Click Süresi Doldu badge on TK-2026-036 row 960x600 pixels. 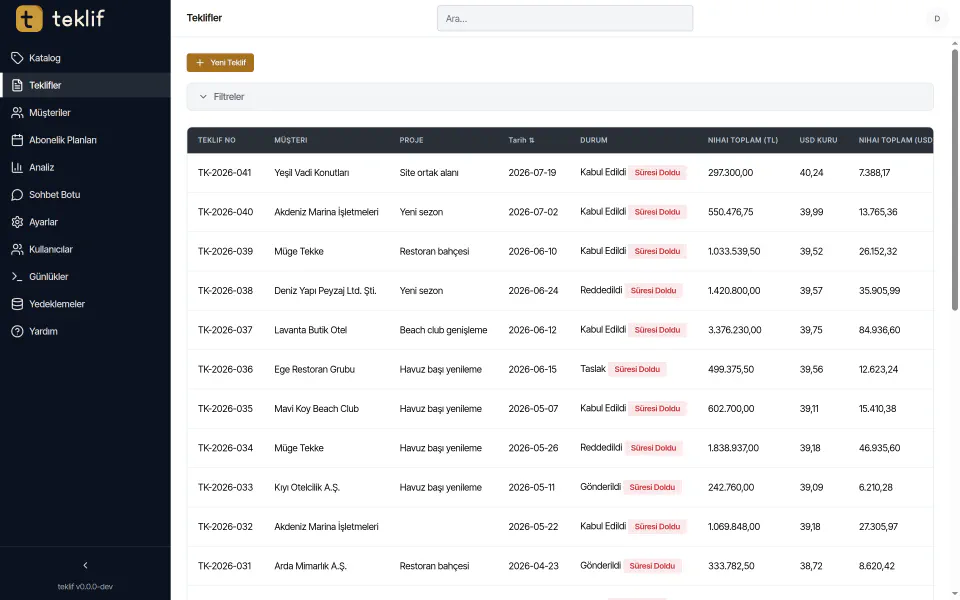(x=637, y=369)
